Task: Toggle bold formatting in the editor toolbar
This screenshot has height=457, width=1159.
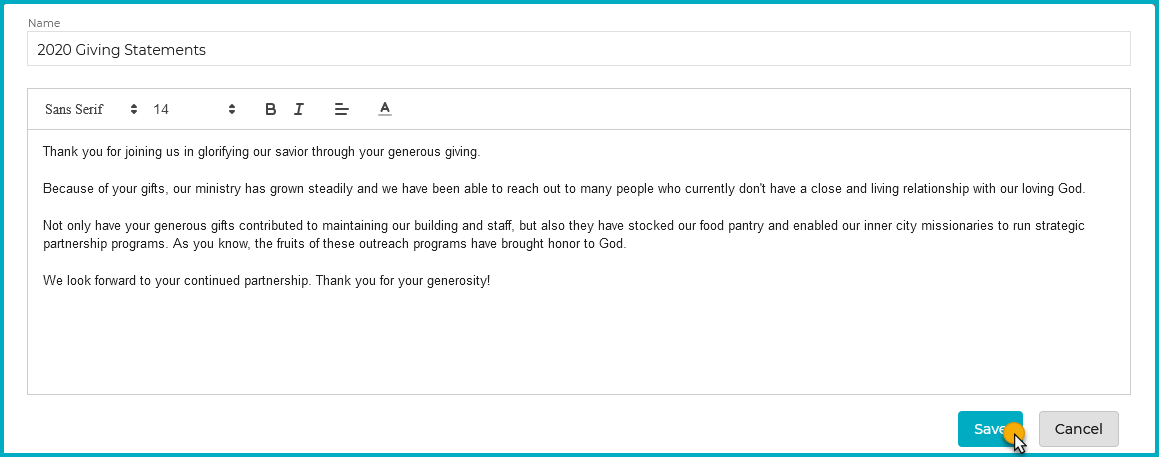Action: 271,109
